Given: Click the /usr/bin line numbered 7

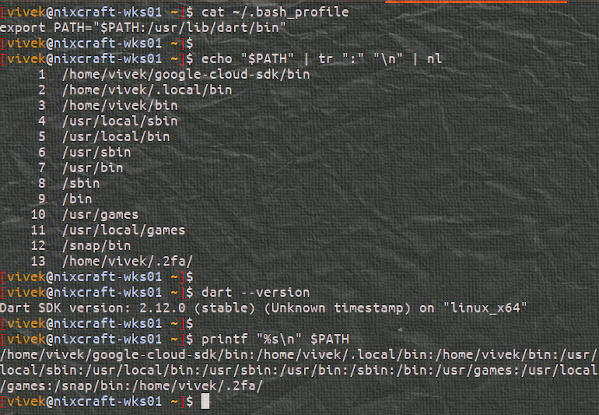Looking at the screenshot, I should pyautogui.click(x=93, y=168).
